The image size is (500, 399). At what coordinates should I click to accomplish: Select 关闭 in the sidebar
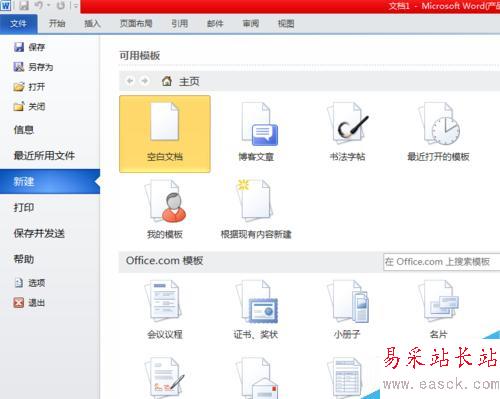point(30,107)
